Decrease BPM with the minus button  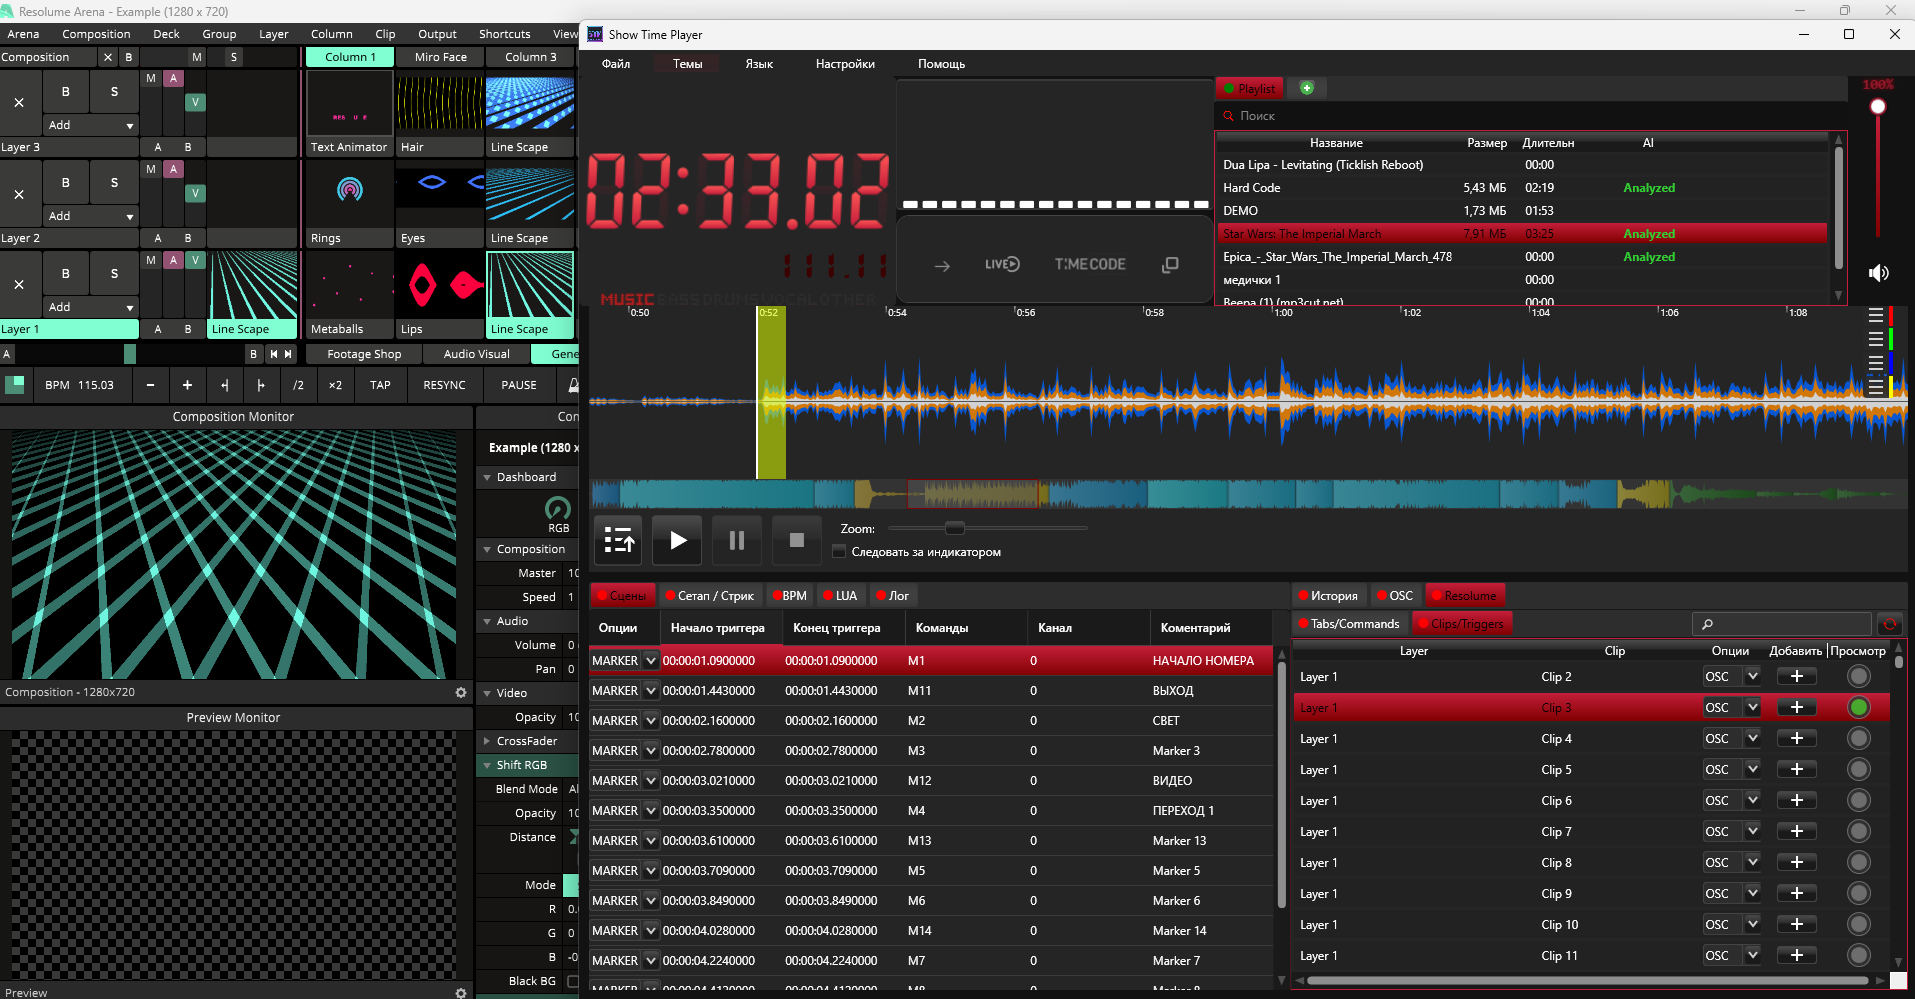pyautogui.click(x=150, y=385)
